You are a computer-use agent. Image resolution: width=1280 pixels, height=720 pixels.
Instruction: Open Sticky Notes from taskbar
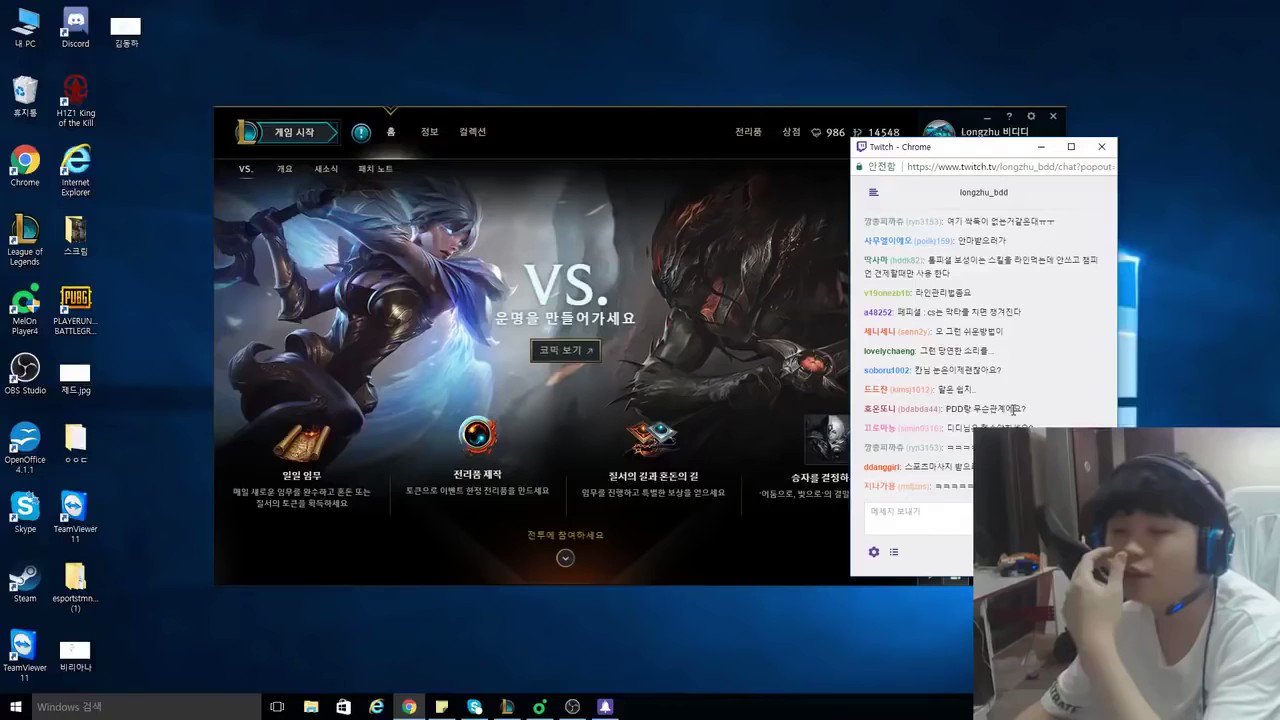point(441,707)
